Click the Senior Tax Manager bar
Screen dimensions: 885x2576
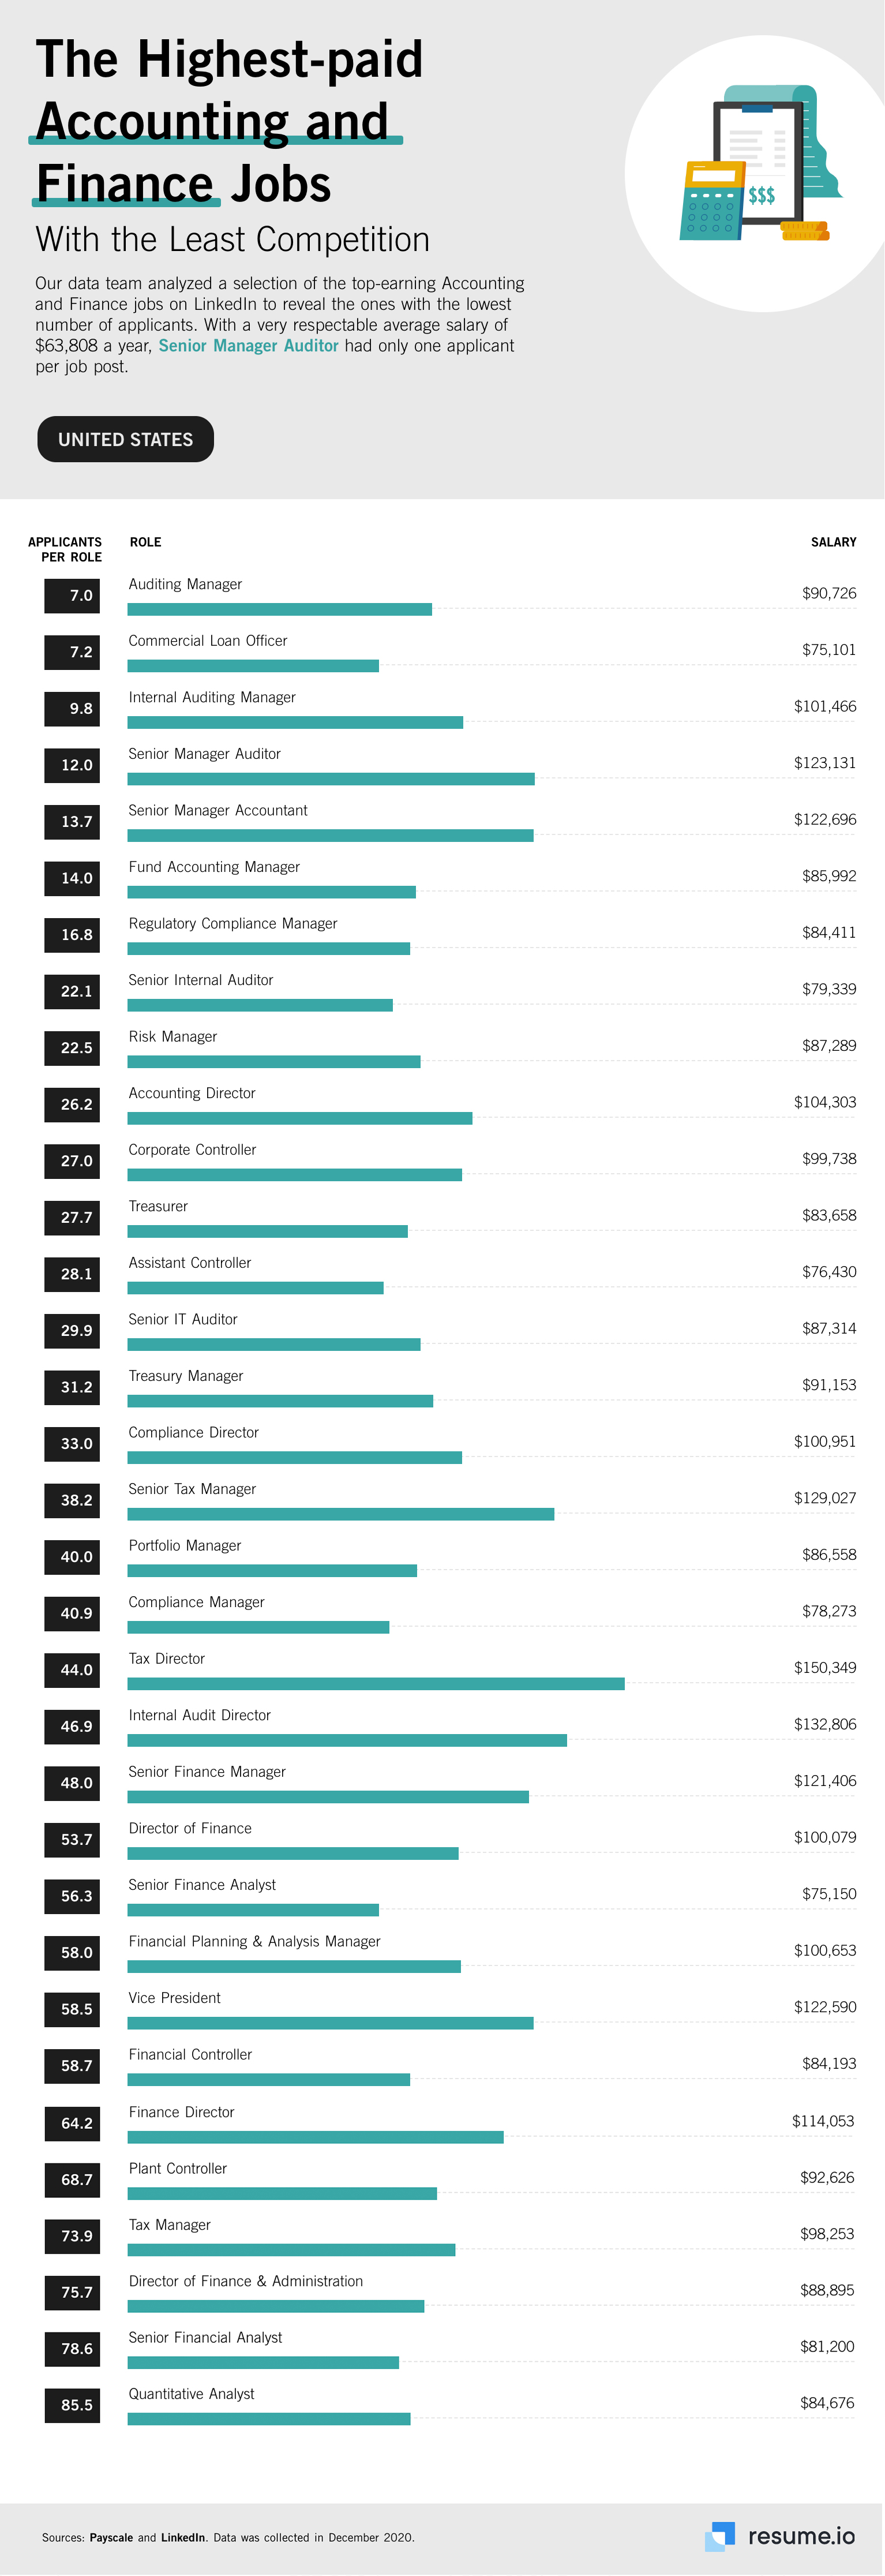(341, 1514)
